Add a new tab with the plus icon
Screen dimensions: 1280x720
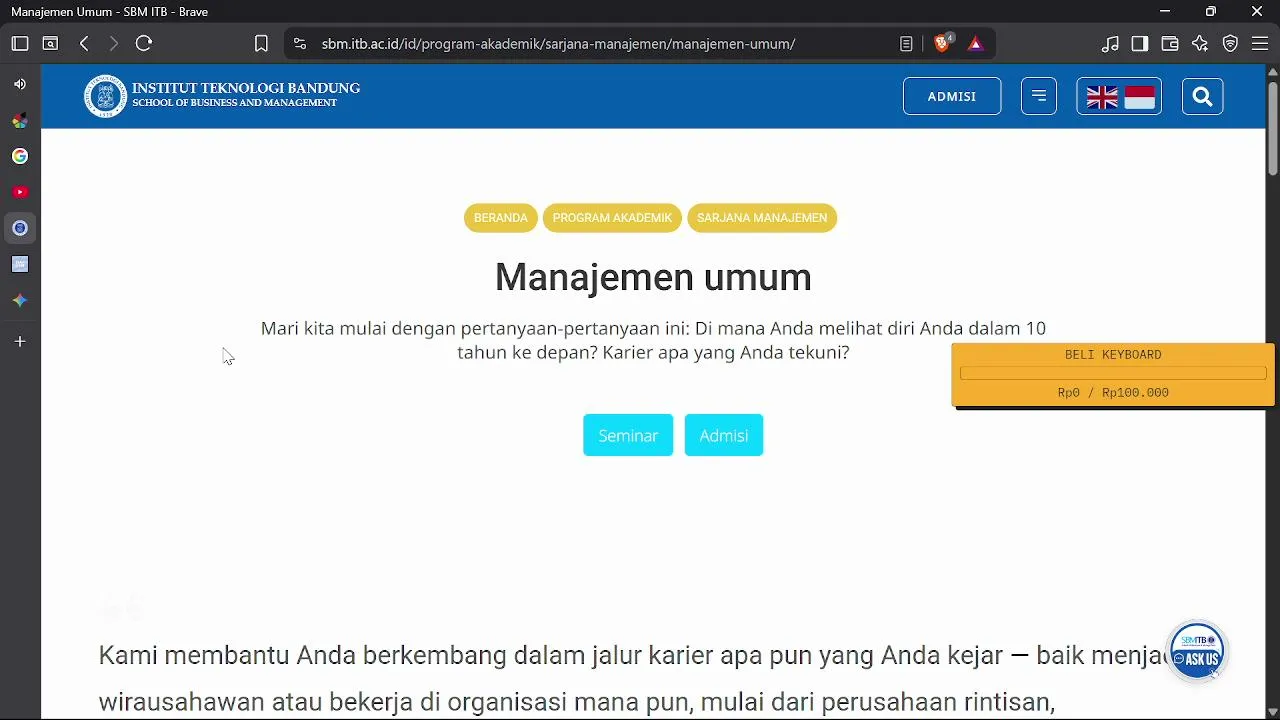20,342
